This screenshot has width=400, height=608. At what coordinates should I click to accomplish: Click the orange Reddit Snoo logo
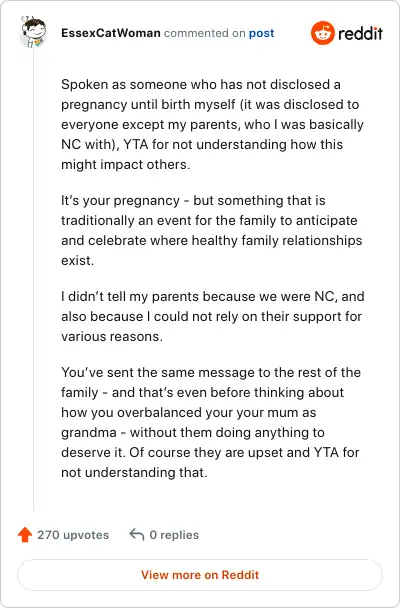pos(322,33)
